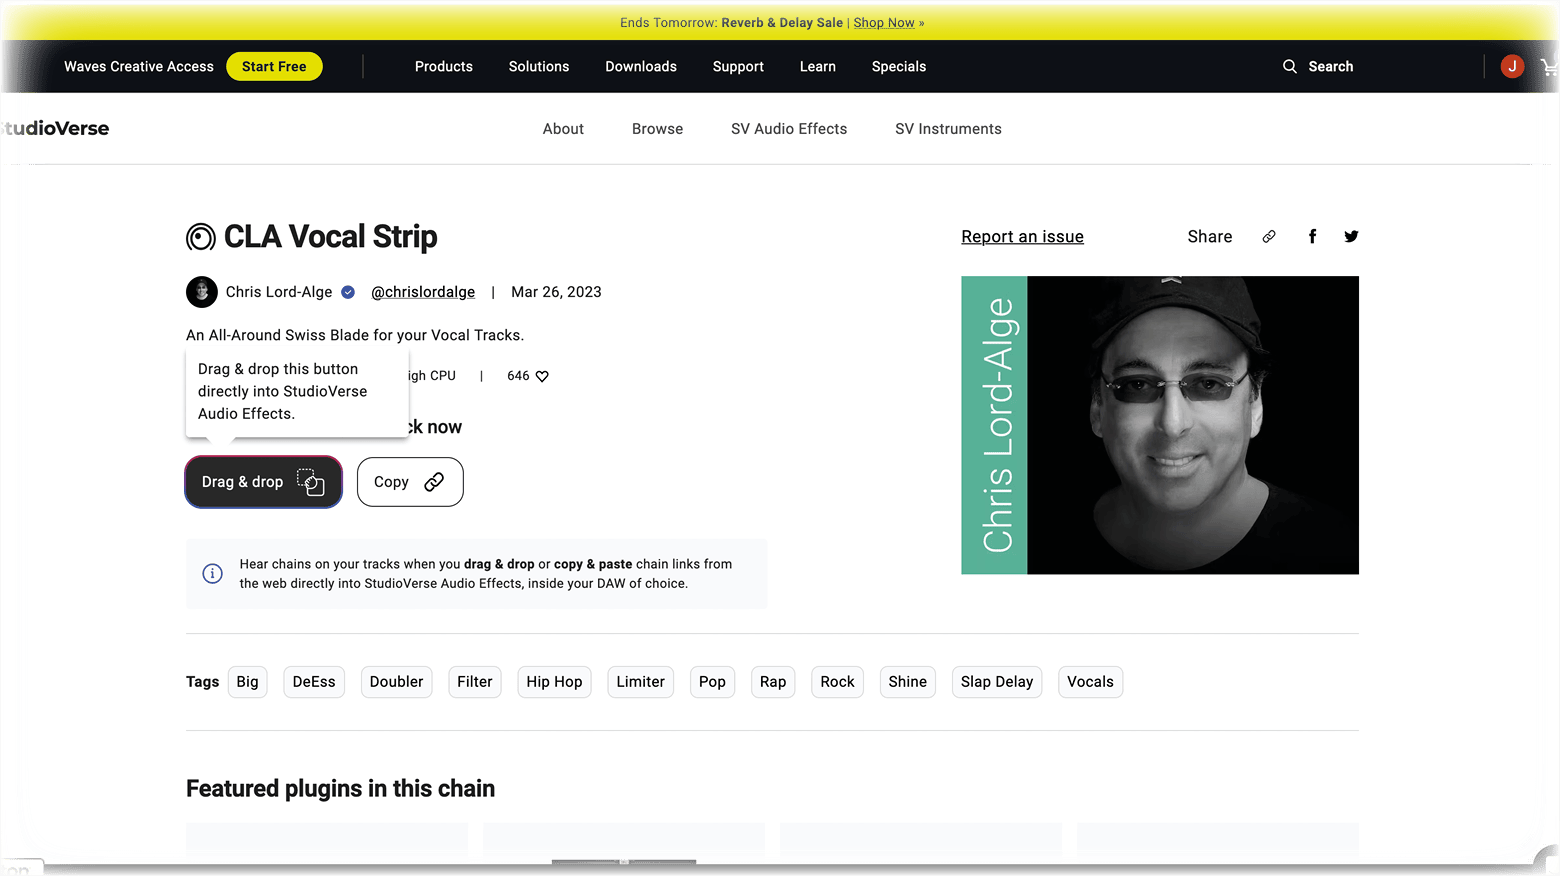This screenshot has width=1560, height=876.
Task: Click the Chris Lord-Alge portrait image
Action: [1160, 425]
